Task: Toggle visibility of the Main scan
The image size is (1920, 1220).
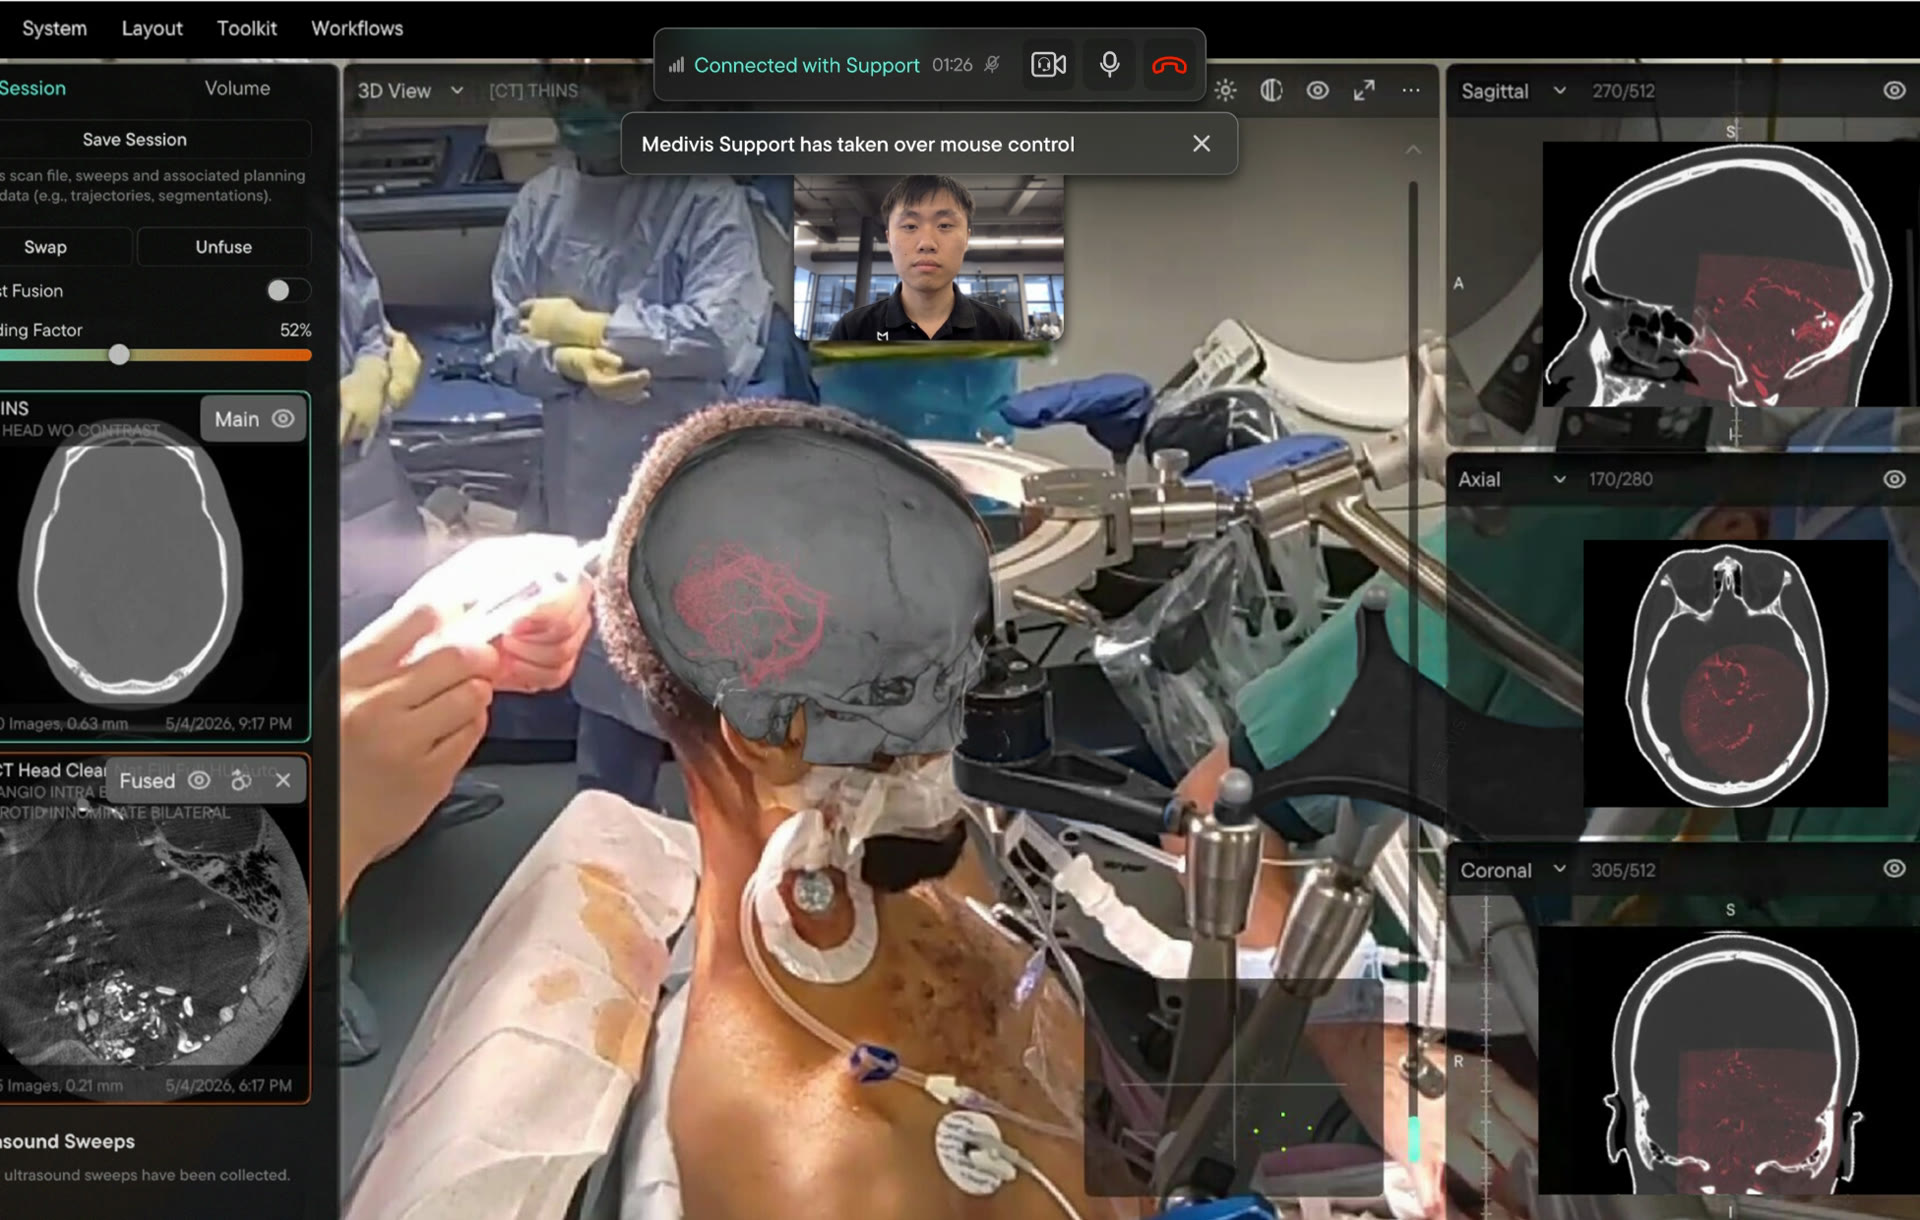Action: tap(284, 419)
